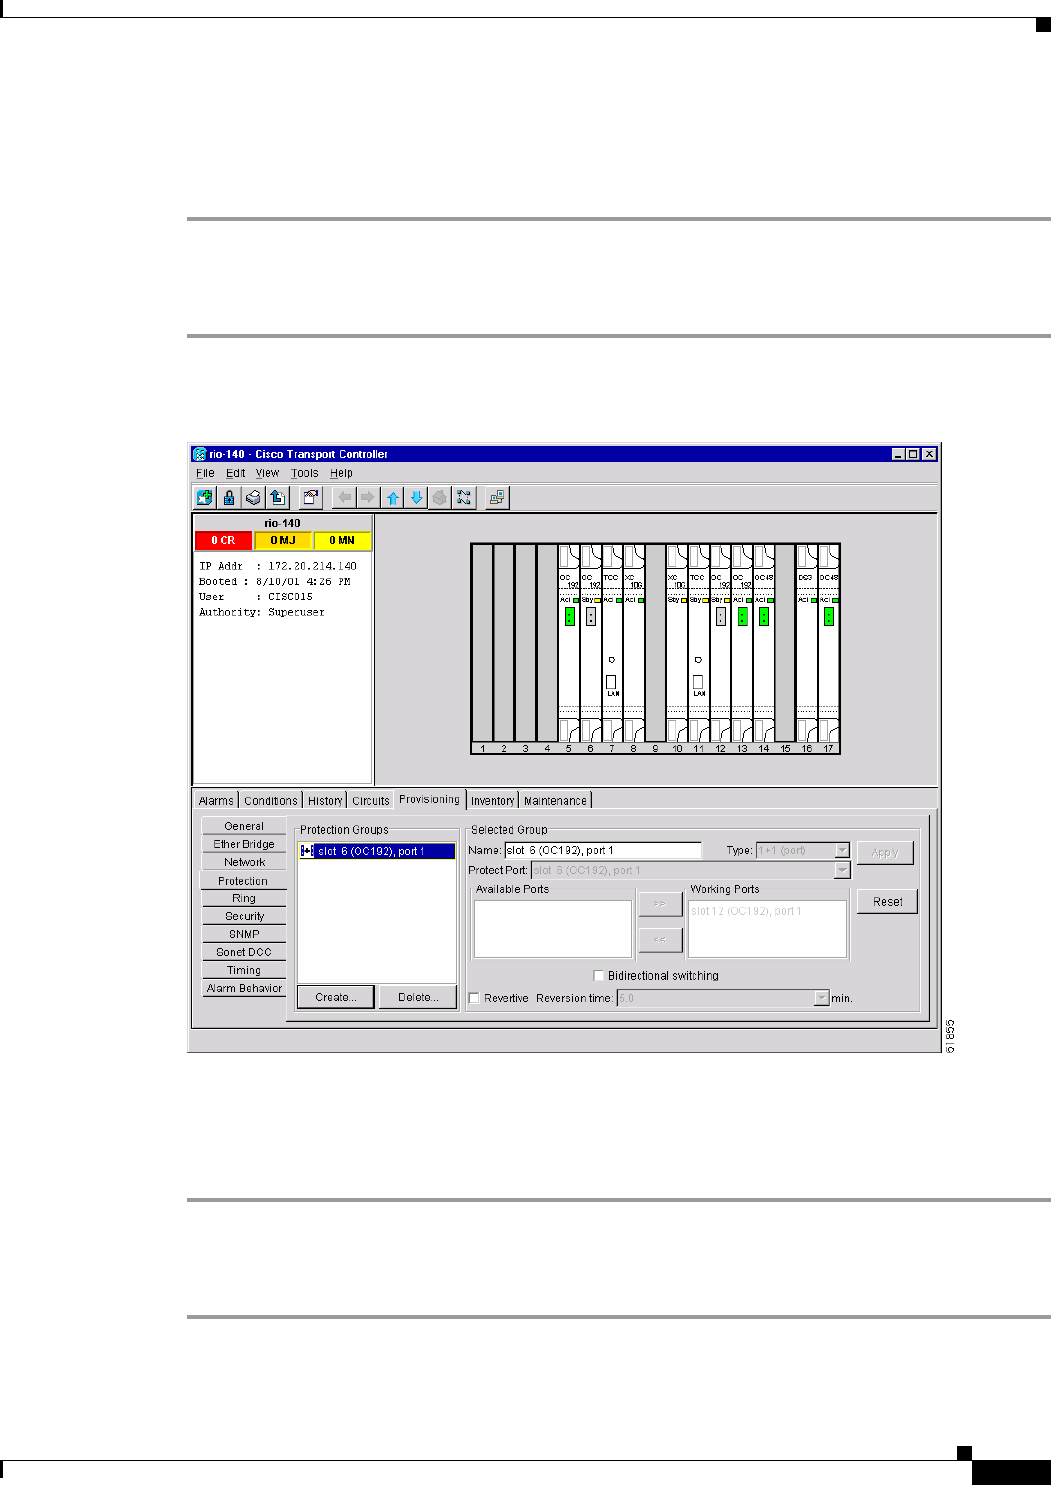Open the Network subtab
1051x1485 pixels.
tap(244, 862)
